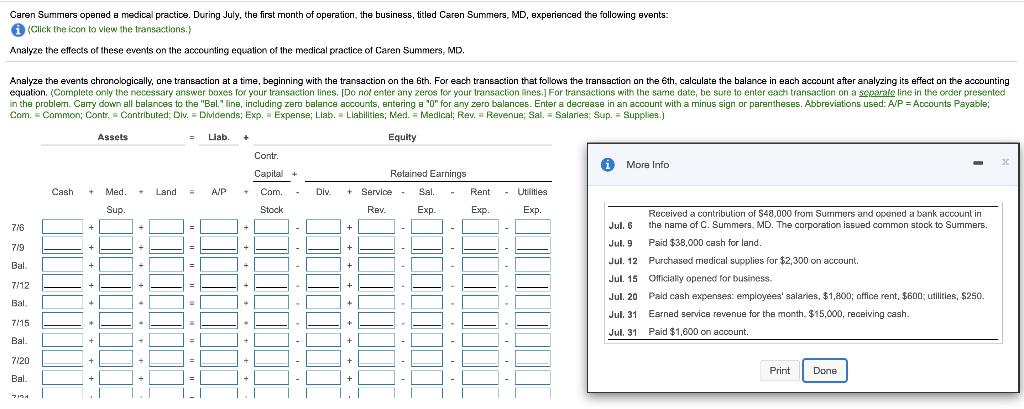Pick the A/P entry box for 7/20

pos(219,359)
